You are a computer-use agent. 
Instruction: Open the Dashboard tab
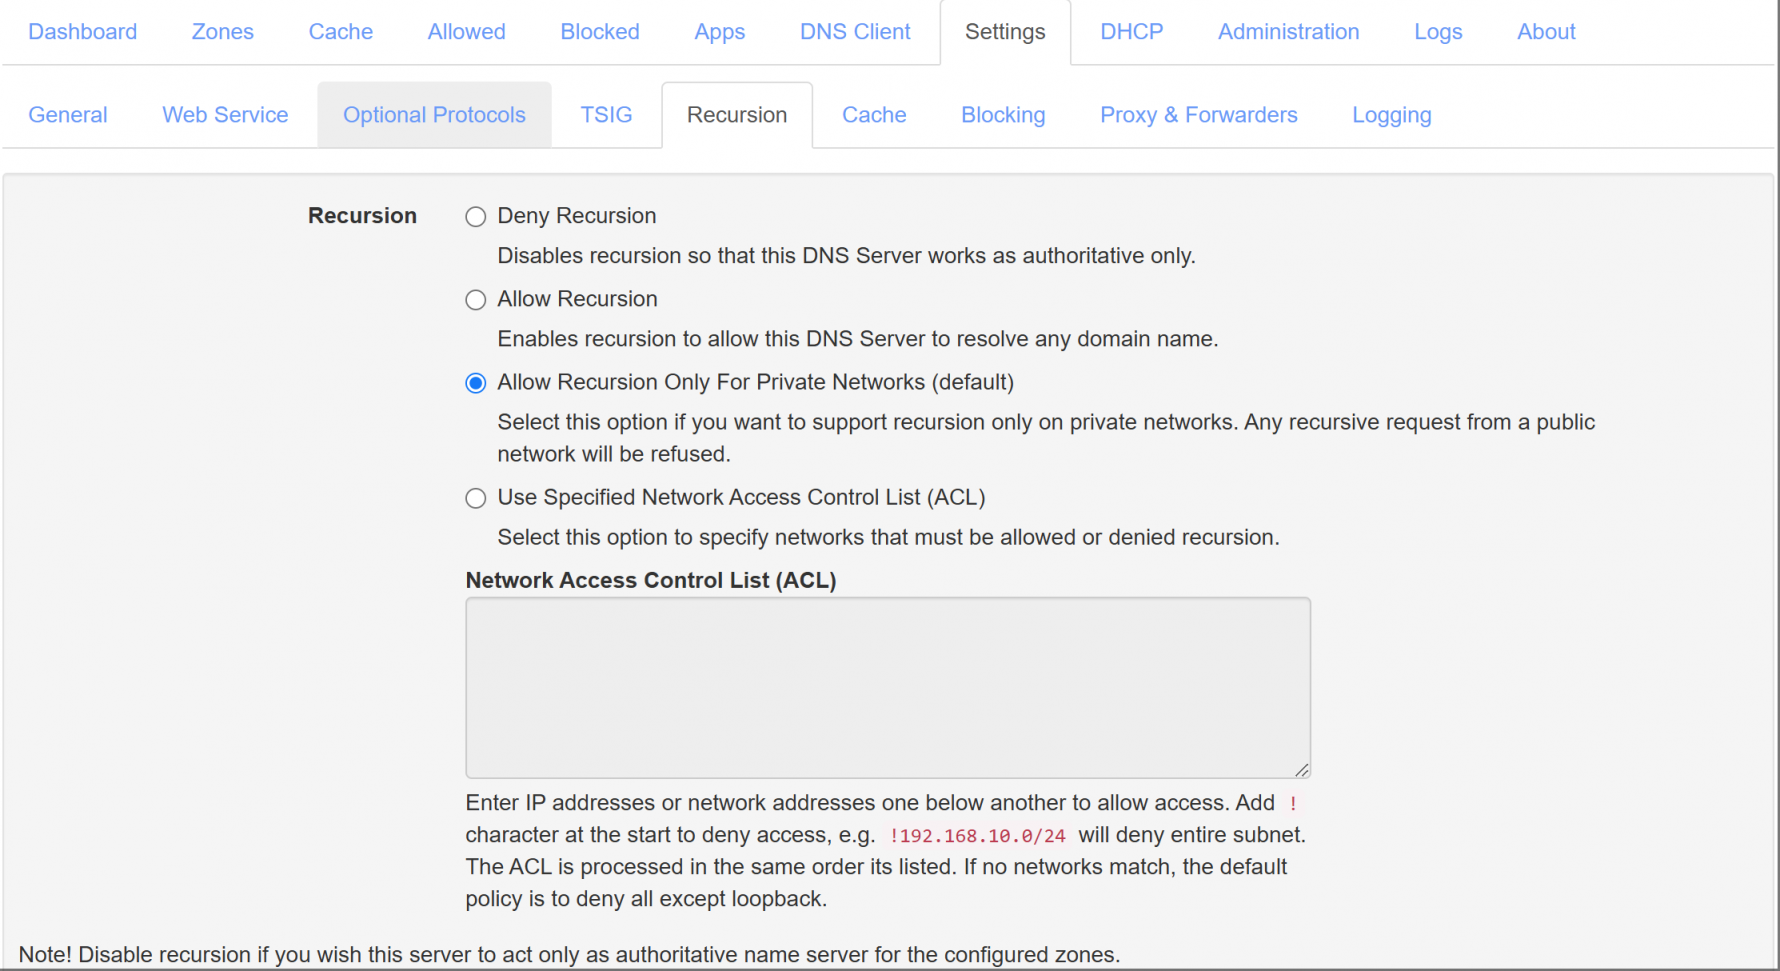tap(83, 31)
